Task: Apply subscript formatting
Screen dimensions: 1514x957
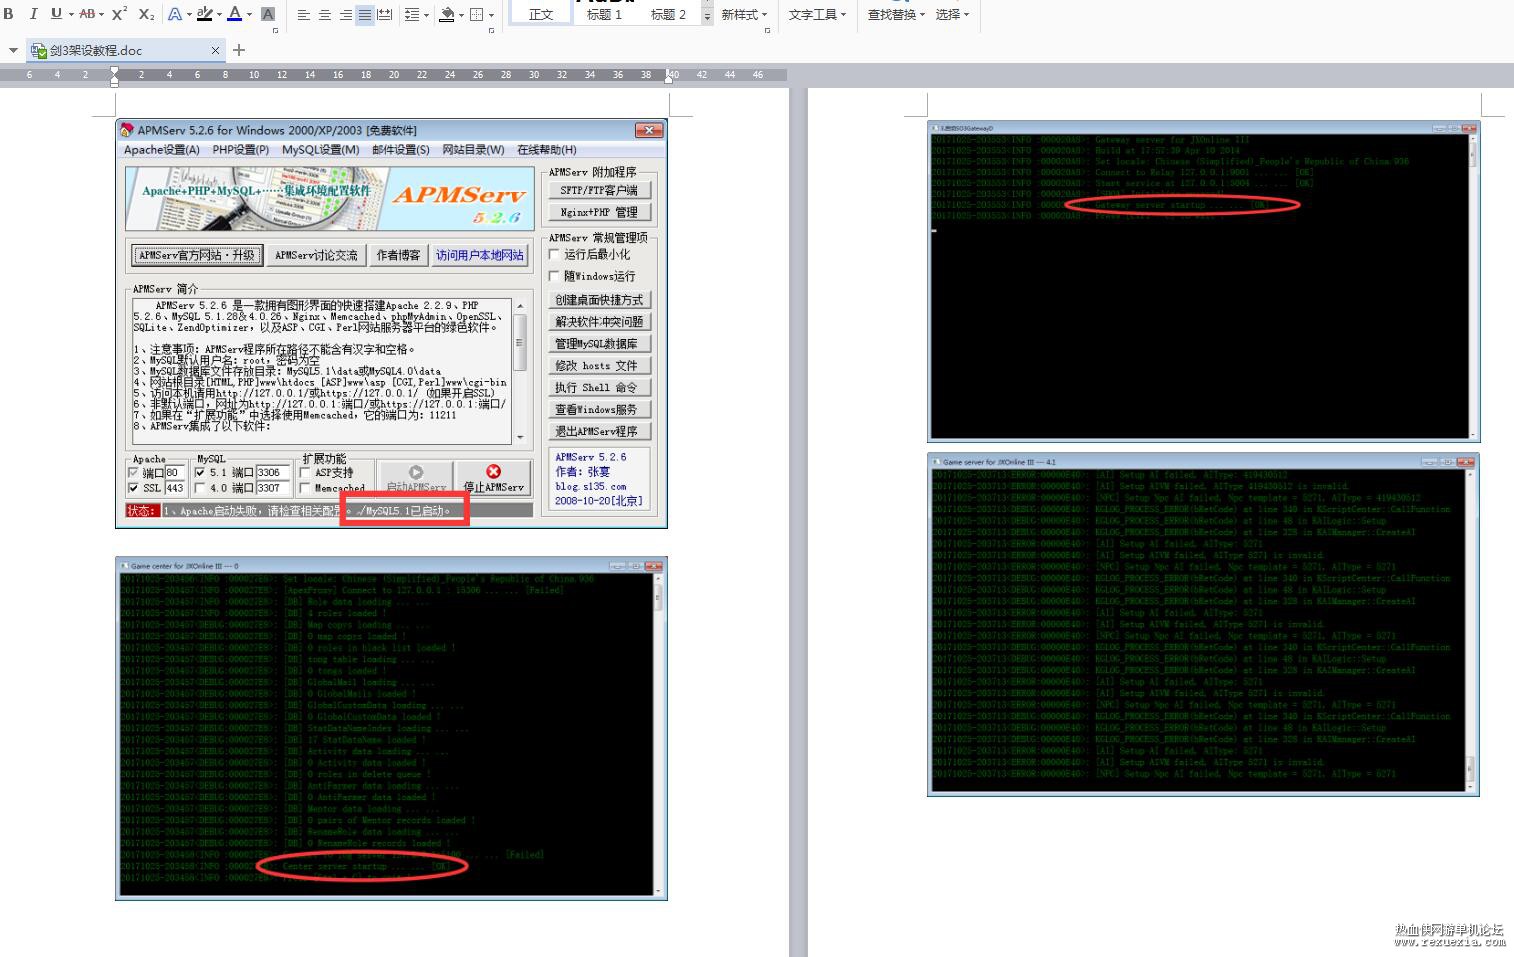Action: tap(146, 14)
